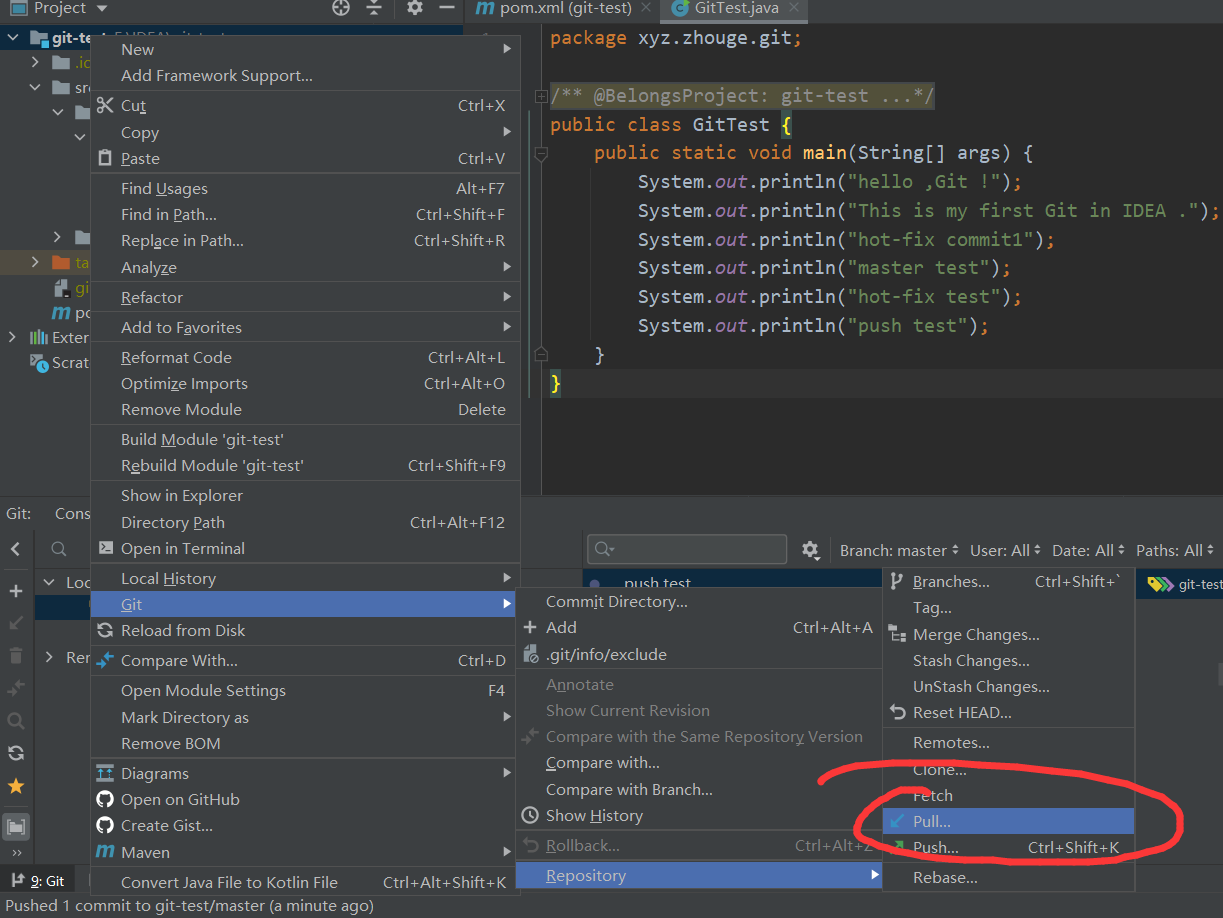Open the Date: All filter dropdown
This screenshot has width=1223, height=918.
1089,550
